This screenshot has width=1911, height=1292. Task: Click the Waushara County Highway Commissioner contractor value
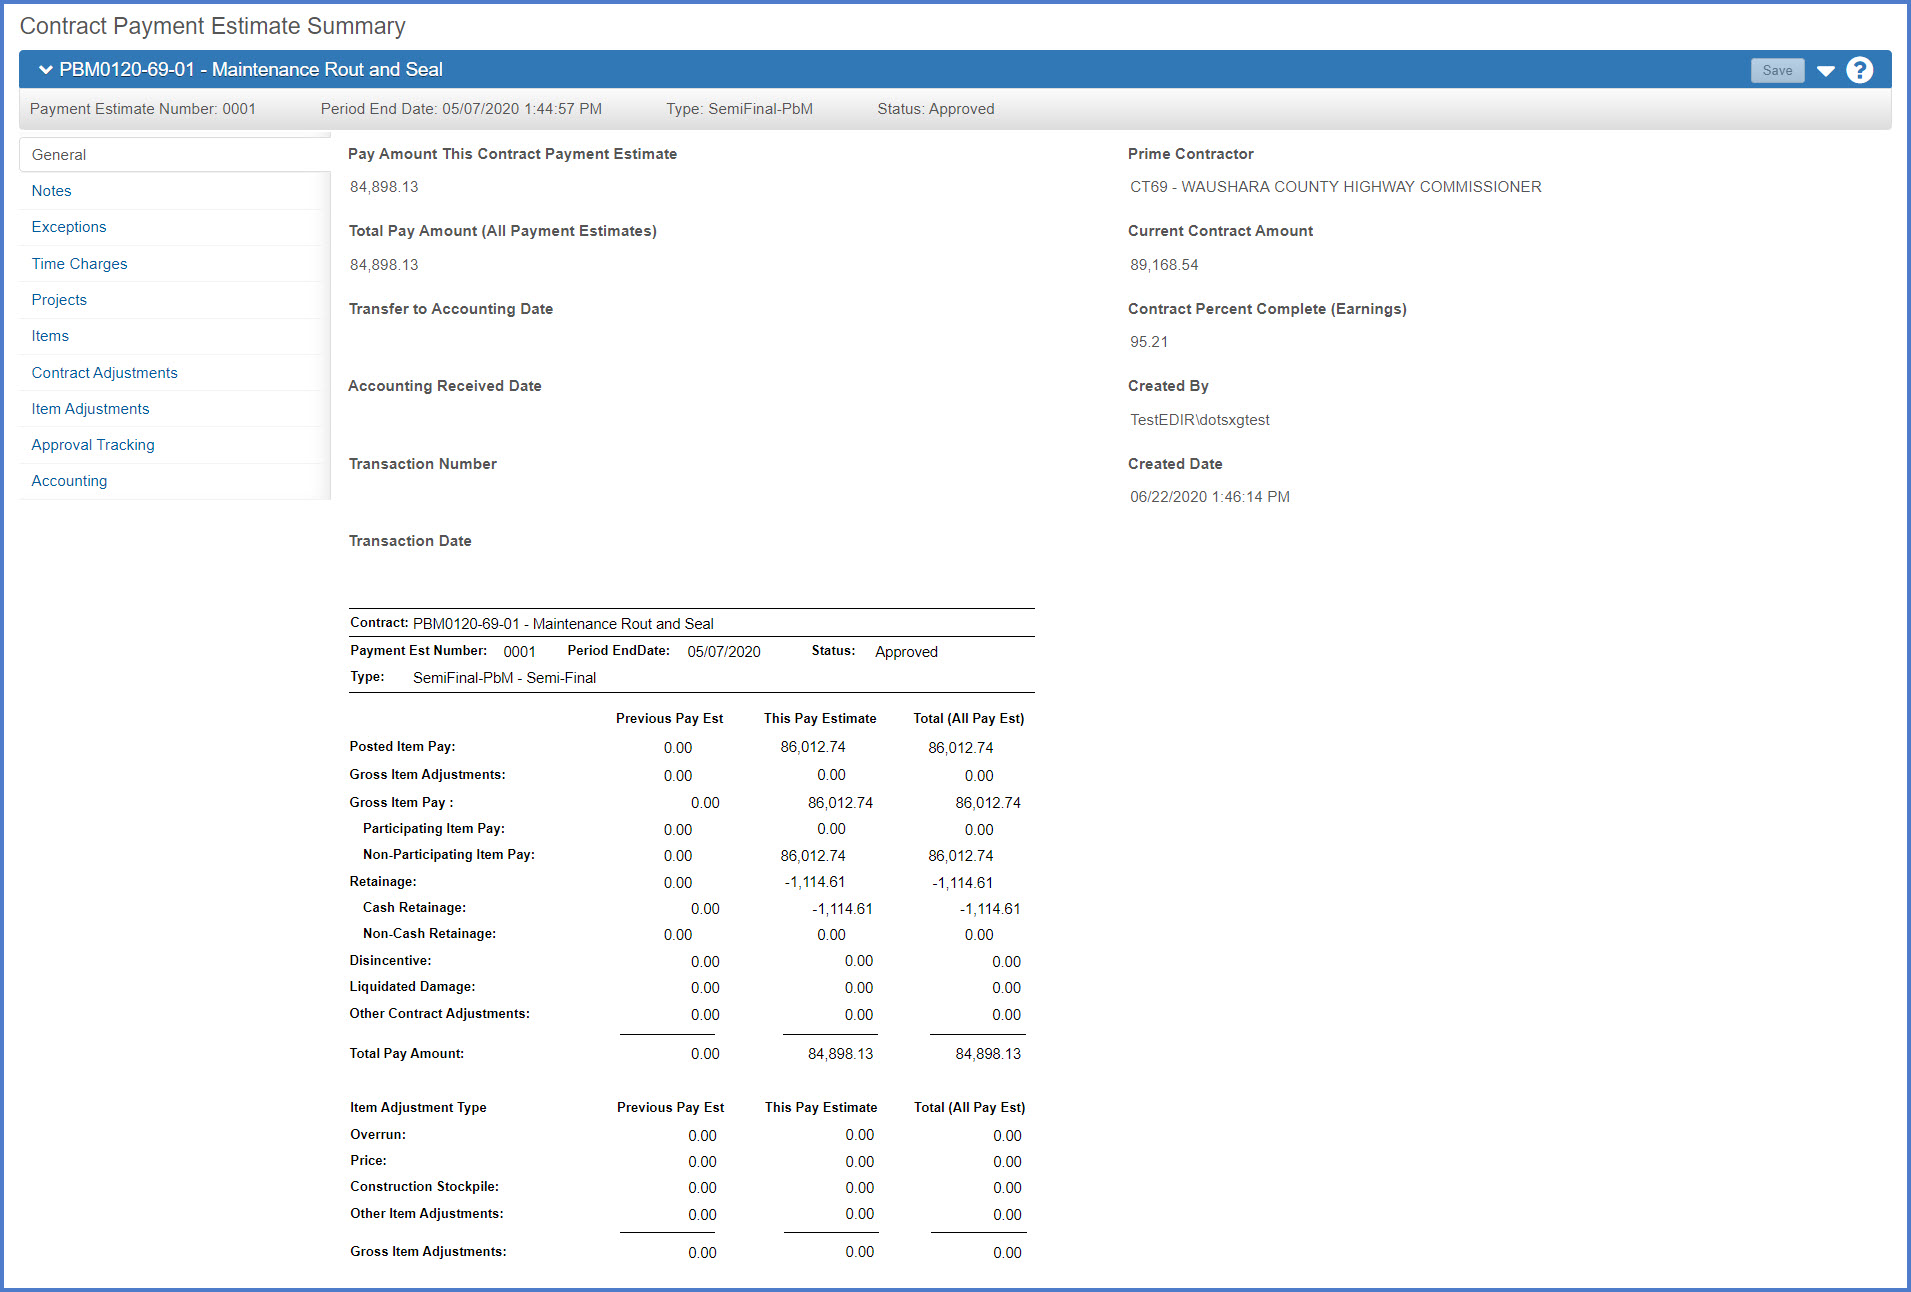click(x=1335, y=187)
